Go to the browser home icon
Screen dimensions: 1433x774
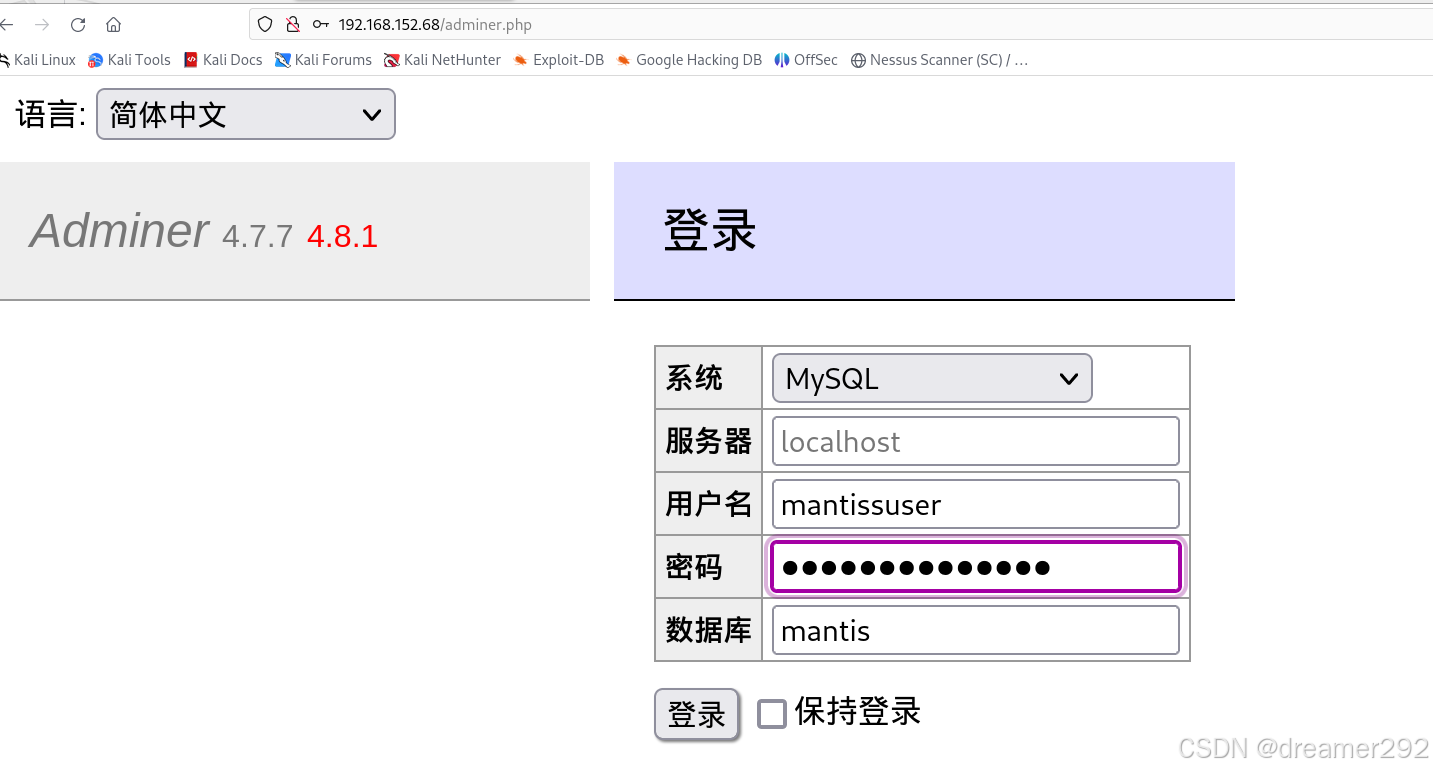[113, 25]
